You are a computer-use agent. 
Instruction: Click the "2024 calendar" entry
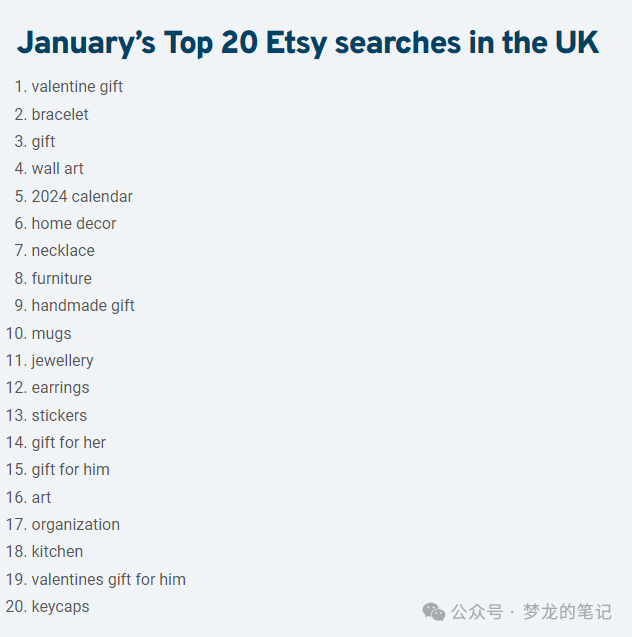coord(82,196)
